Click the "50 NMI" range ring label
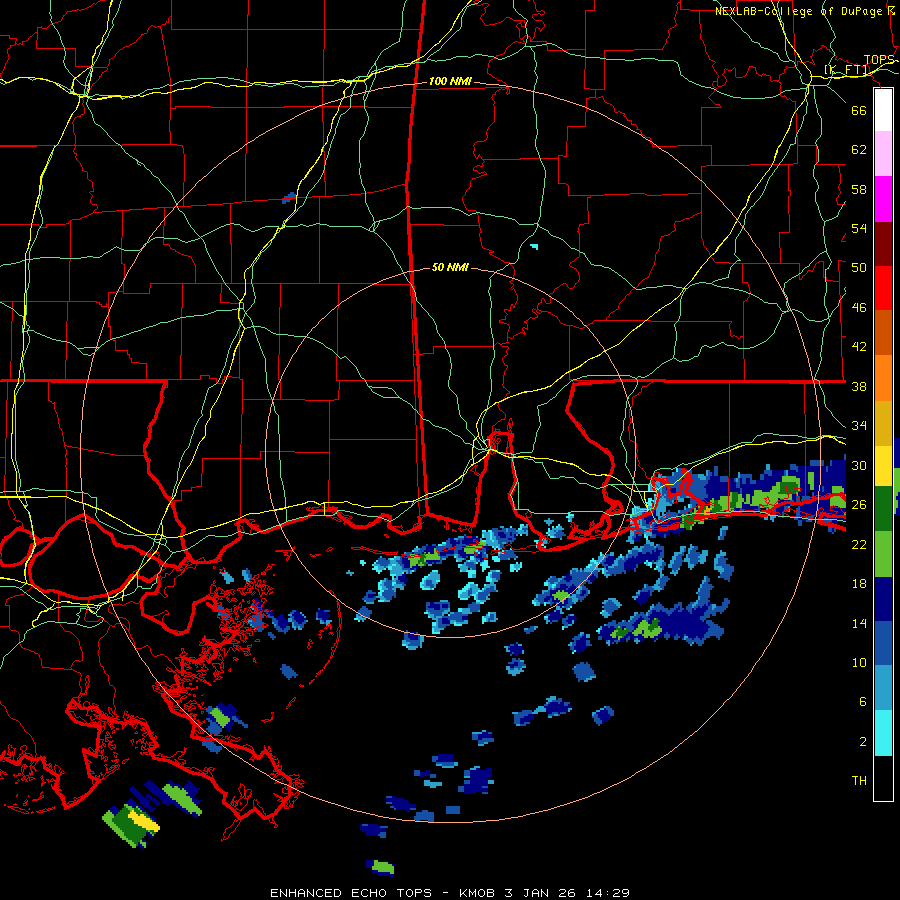The width and height of the screenshot is (900, 900). pyautogui.click(x=450, y=267)
